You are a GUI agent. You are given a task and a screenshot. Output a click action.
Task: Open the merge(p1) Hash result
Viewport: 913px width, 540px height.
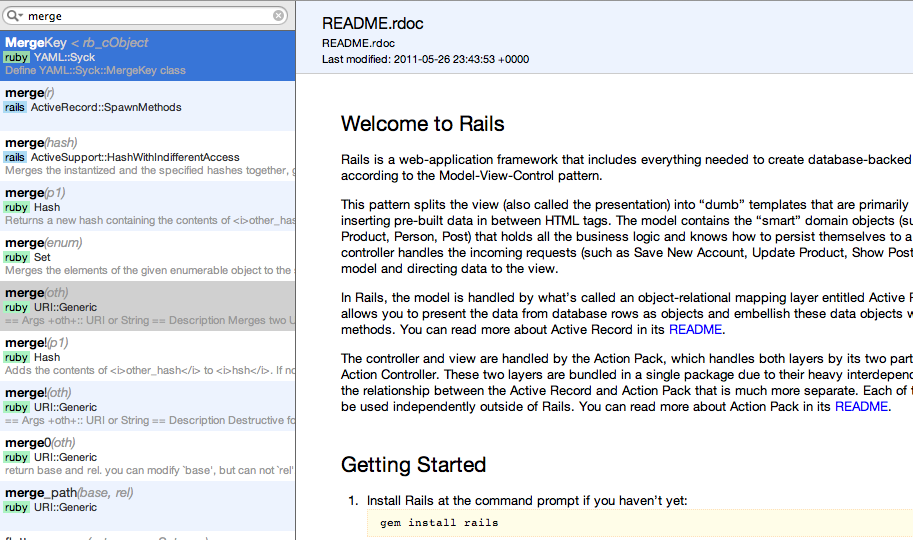(x=147, y=206)
